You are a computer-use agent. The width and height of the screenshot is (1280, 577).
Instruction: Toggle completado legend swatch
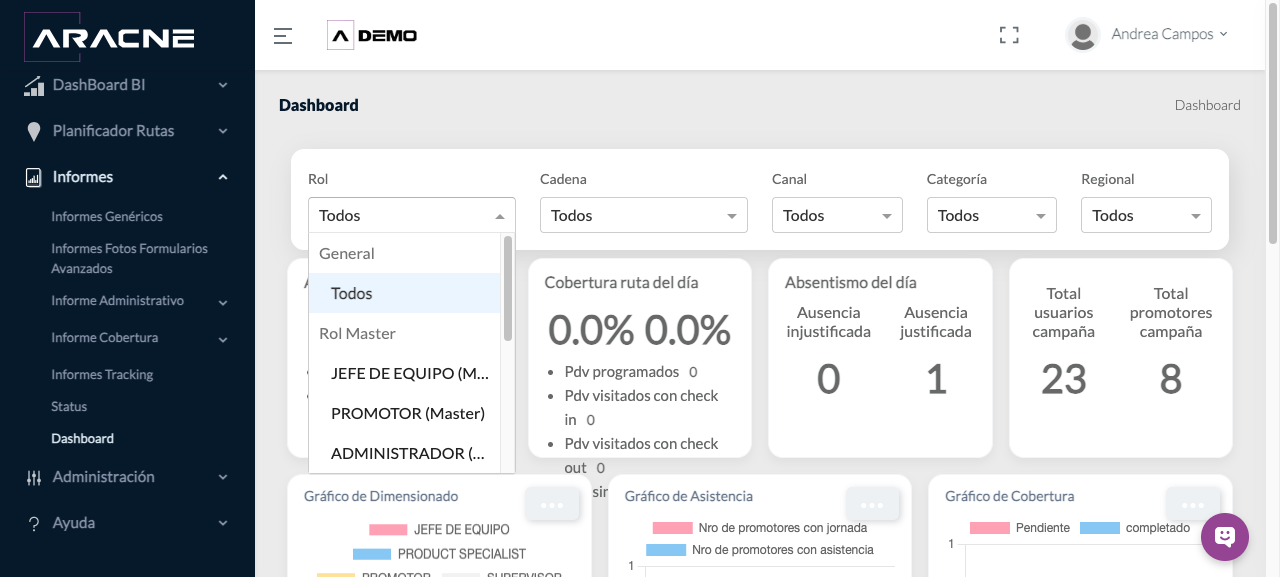point(1099,528)
